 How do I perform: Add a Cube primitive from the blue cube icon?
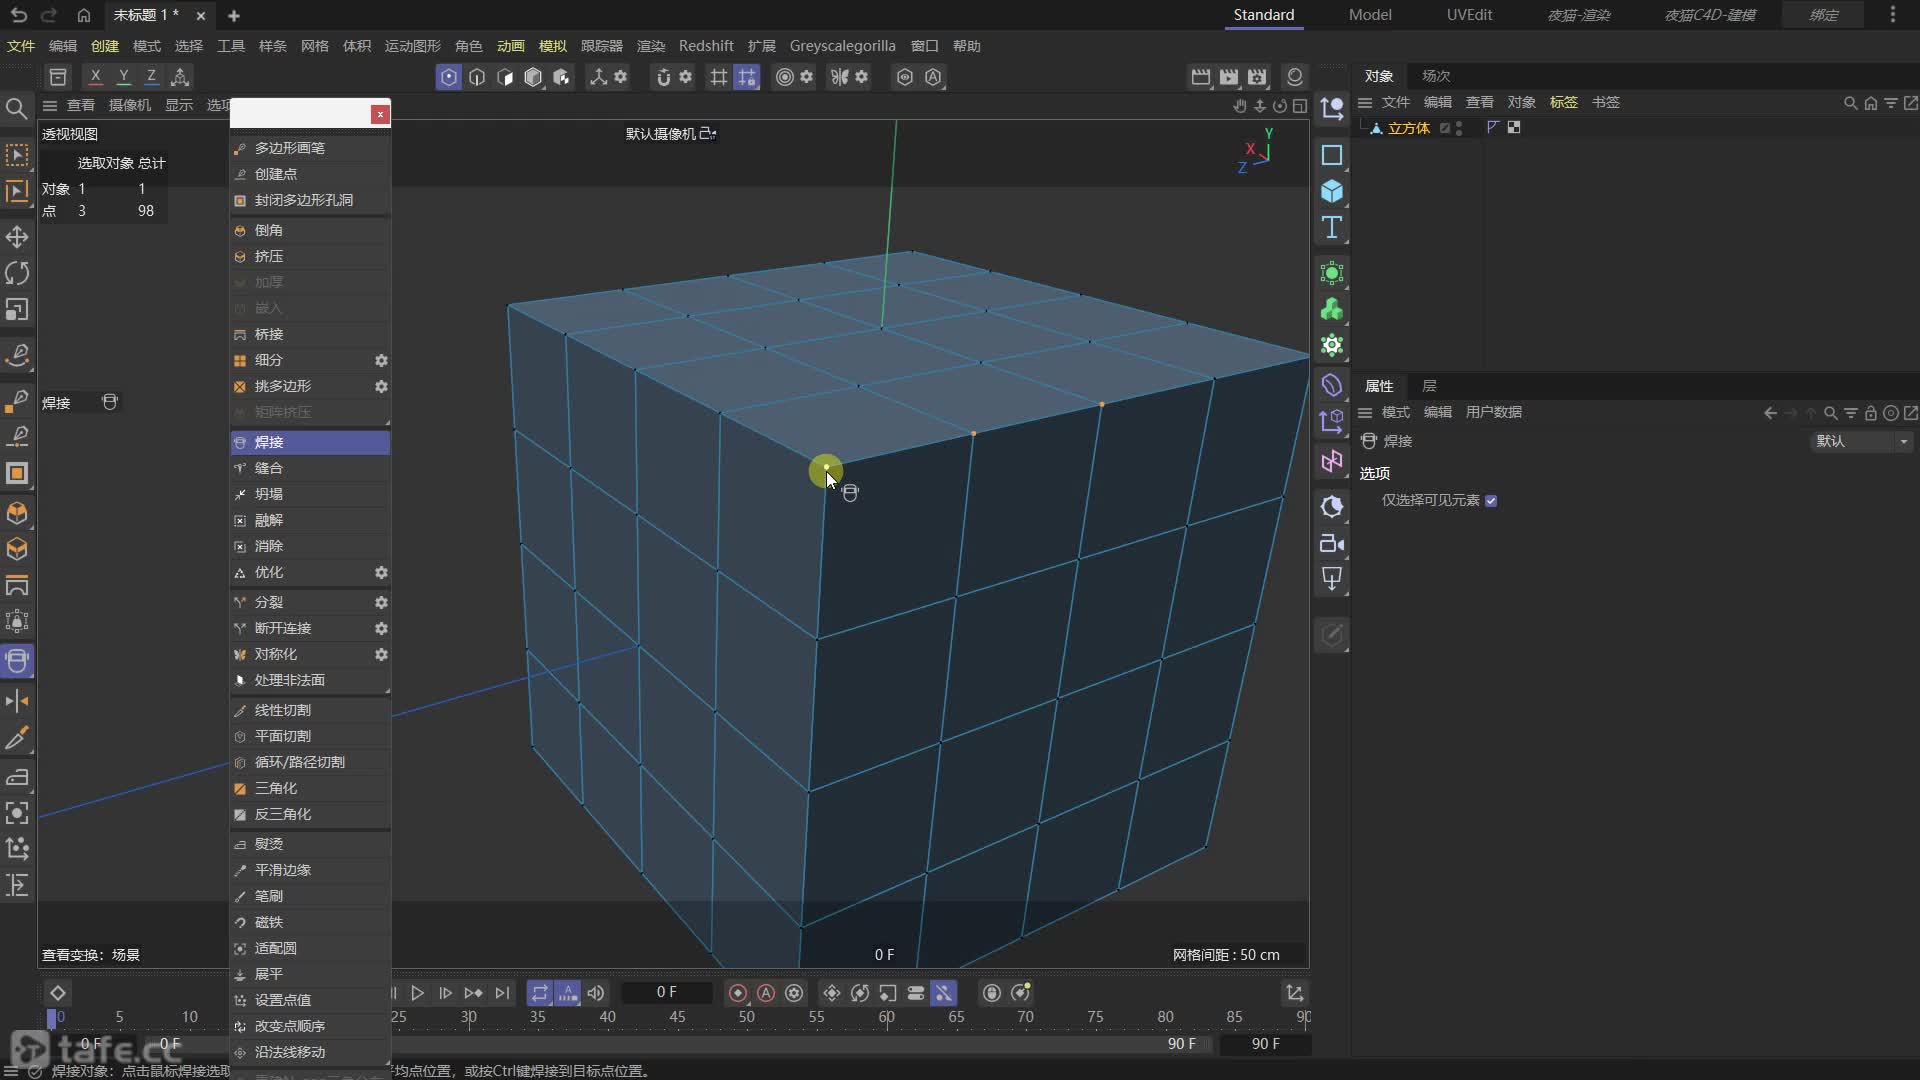1332,191
